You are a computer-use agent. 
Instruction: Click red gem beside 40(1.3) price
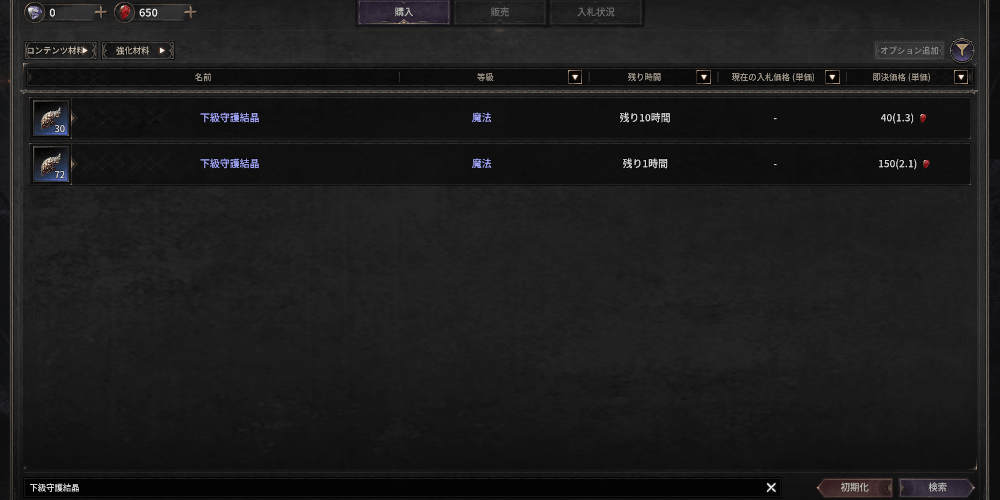[923, 118]
